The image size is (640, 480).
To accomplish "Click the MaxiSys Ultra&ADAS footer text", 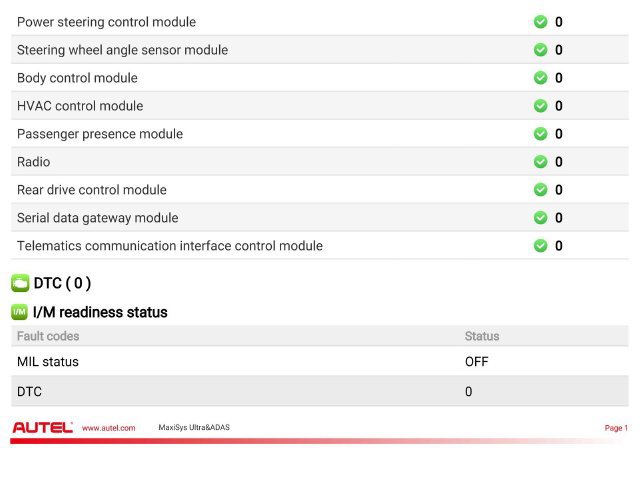I will coord(194,427).
